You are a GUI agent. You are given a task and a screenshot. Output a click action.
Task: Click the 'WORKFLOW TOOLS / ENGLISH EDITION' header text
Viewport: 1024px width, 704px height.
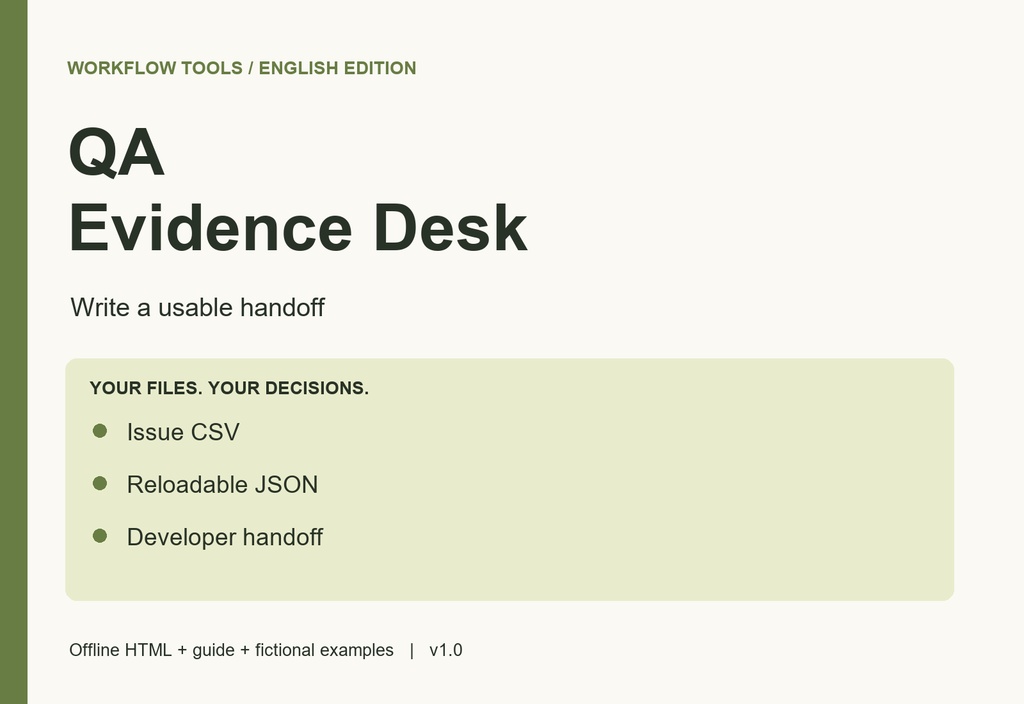[242, 68]
